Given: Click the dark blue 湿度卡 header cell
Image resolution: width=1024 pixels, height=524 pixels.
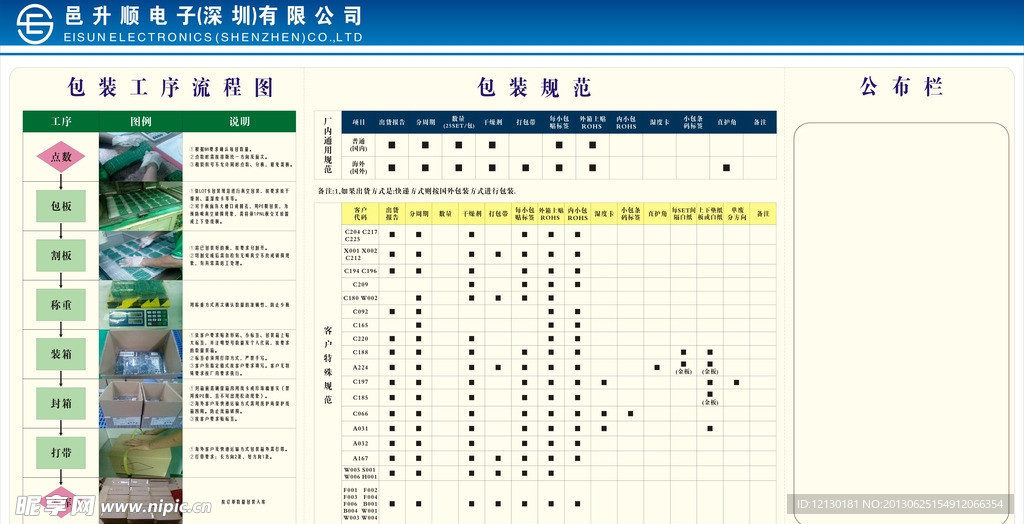Looking at the screenshot, I should (x=659, y=122).
